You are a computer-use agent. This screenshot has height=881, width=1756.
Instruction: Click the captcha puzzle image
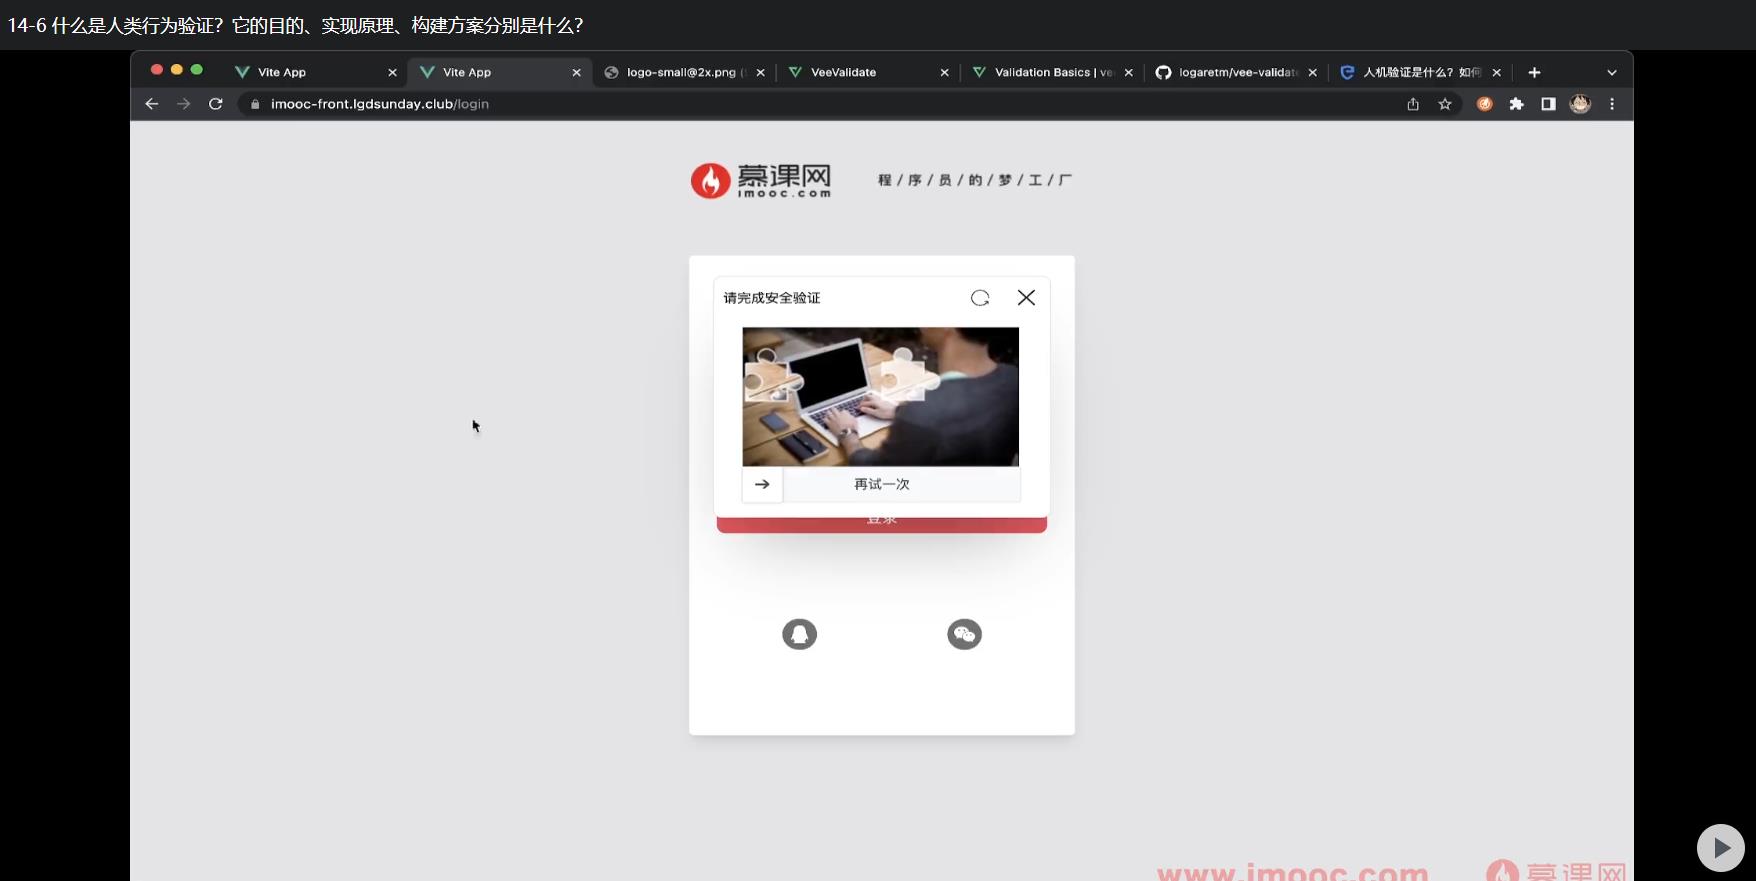click(x=881, y=397)
